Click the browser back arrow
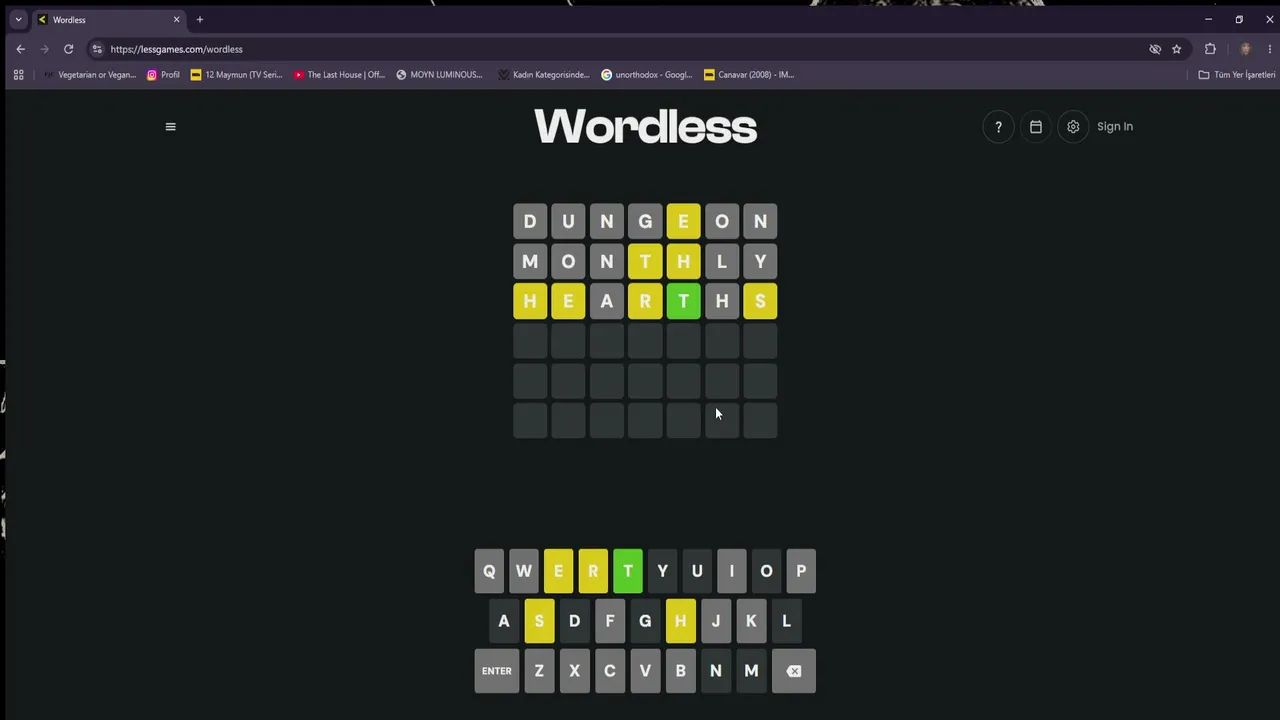 [20, 49]
